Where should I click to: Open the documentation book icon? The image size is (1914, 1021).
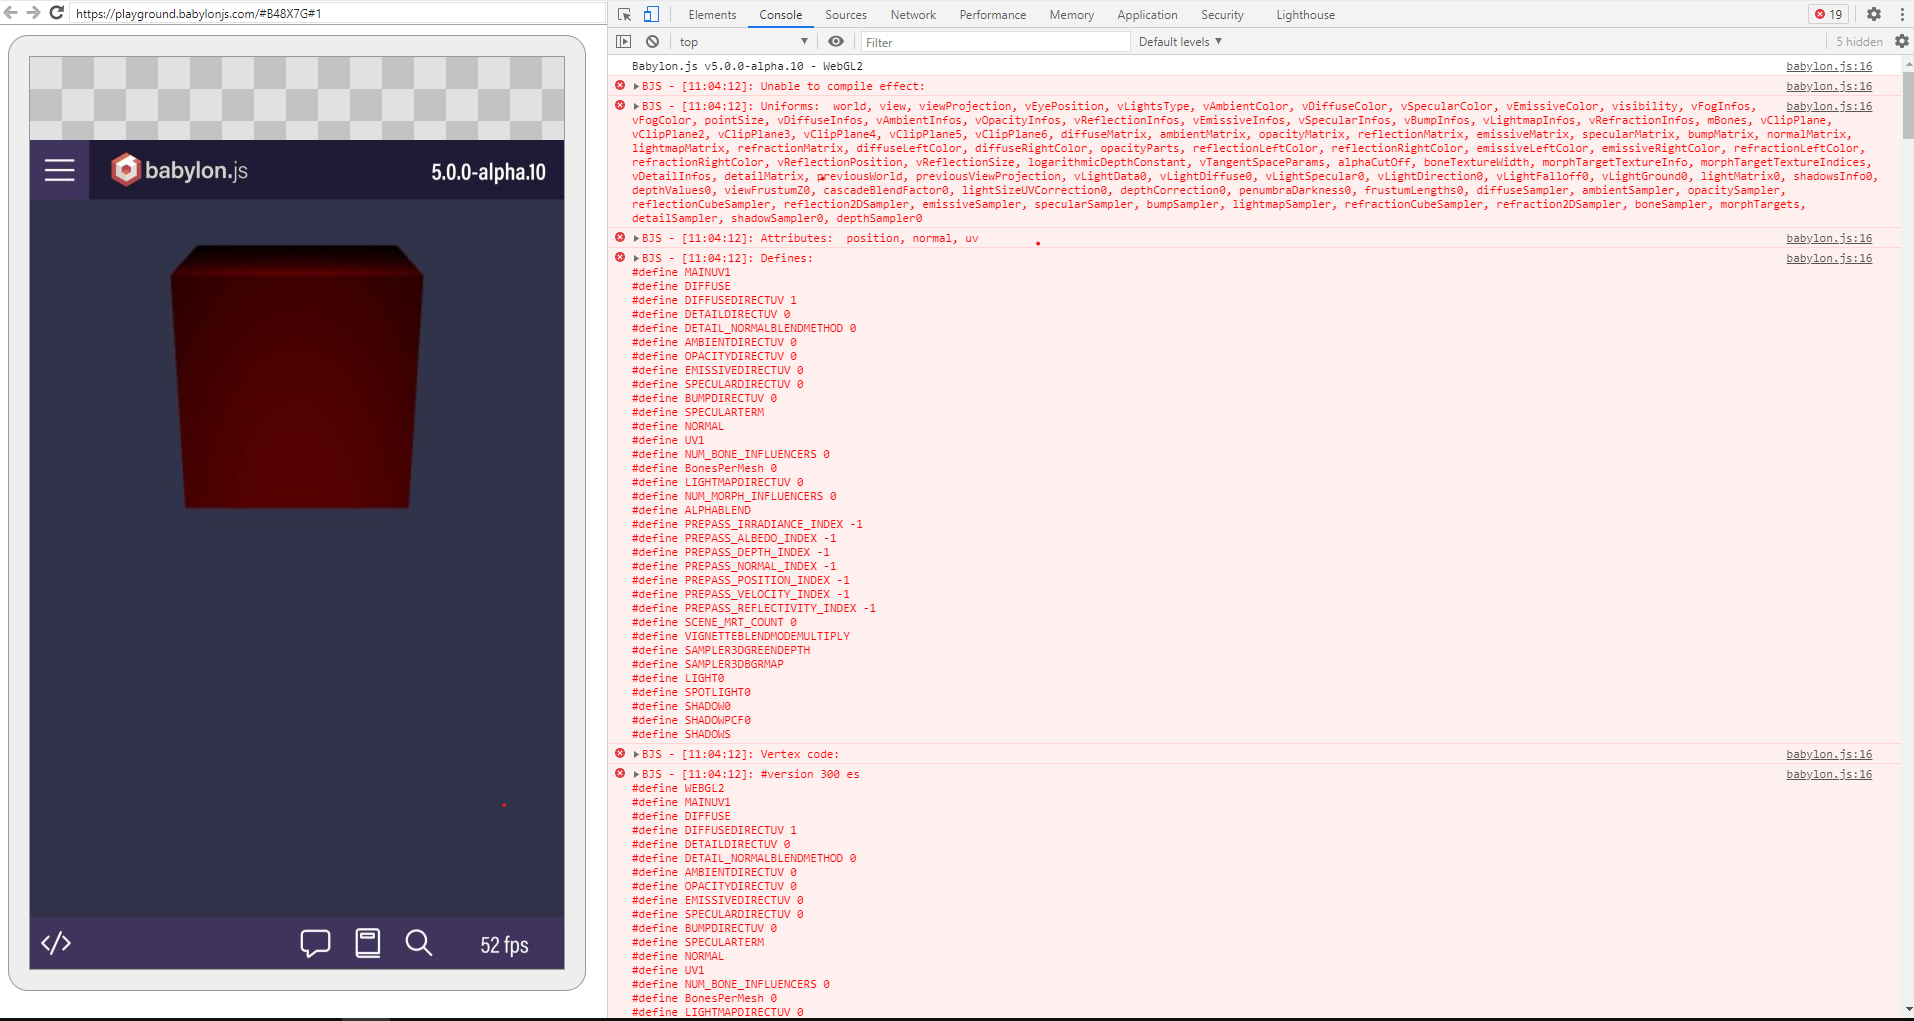(x=368, y=943)
